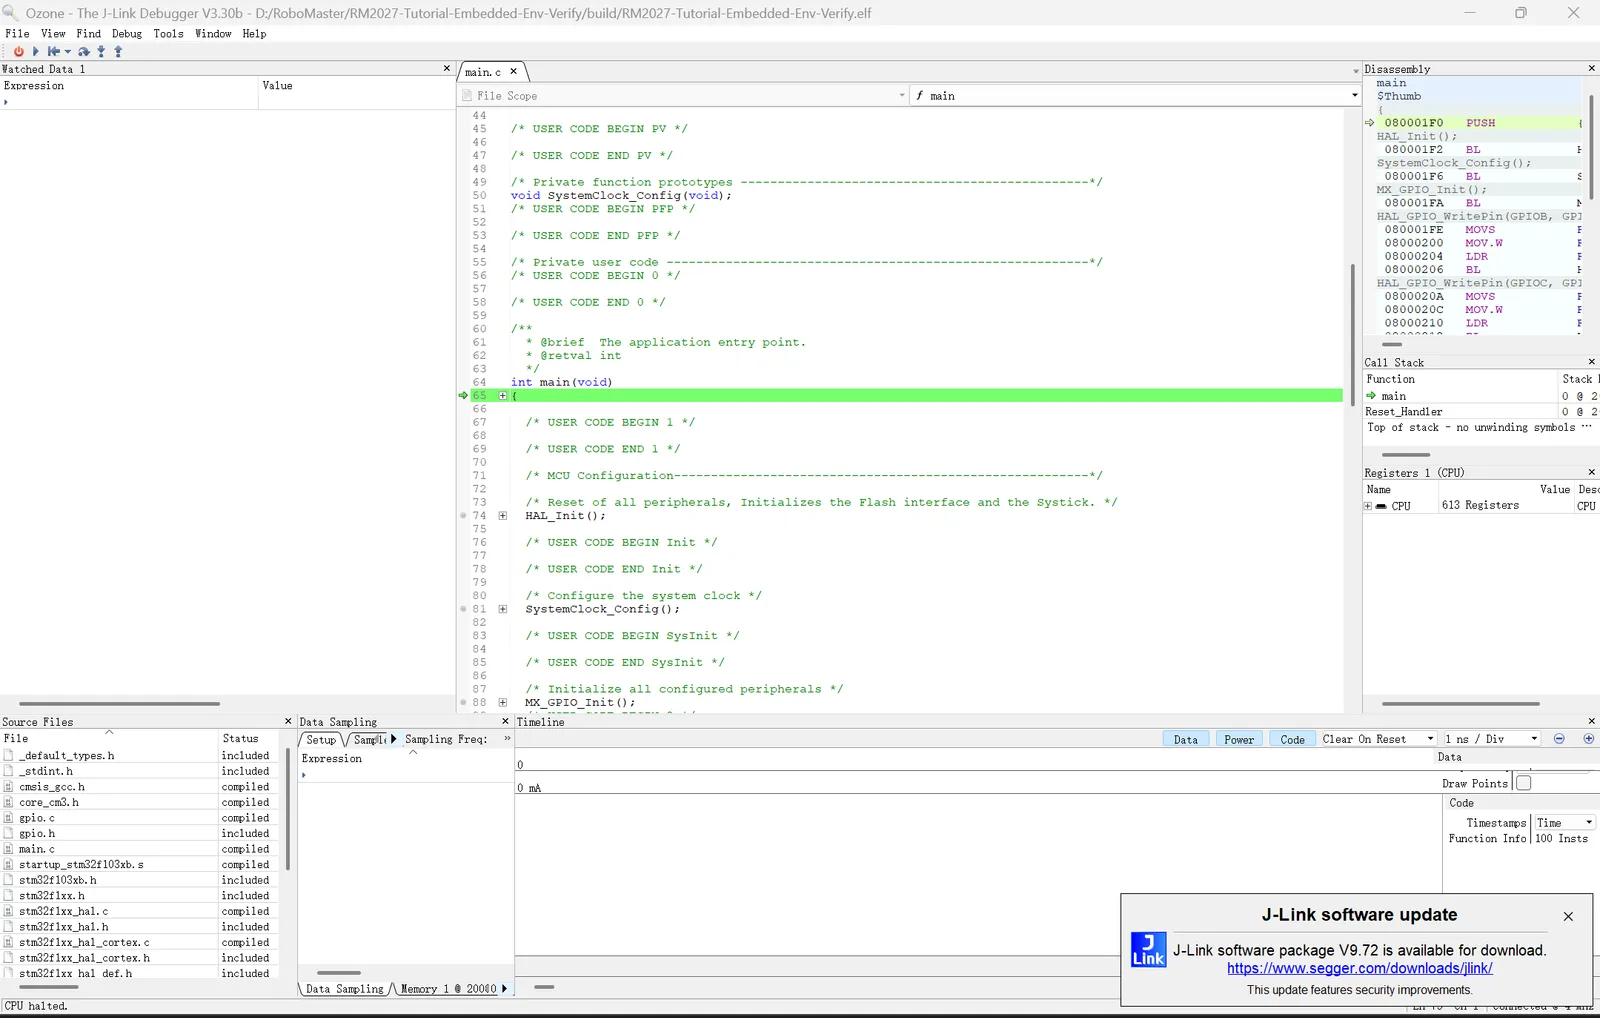The image size is (1600, 1018).
Task: Expand inline disassembly for SystemClock_Config line
Action: point(503,609)
